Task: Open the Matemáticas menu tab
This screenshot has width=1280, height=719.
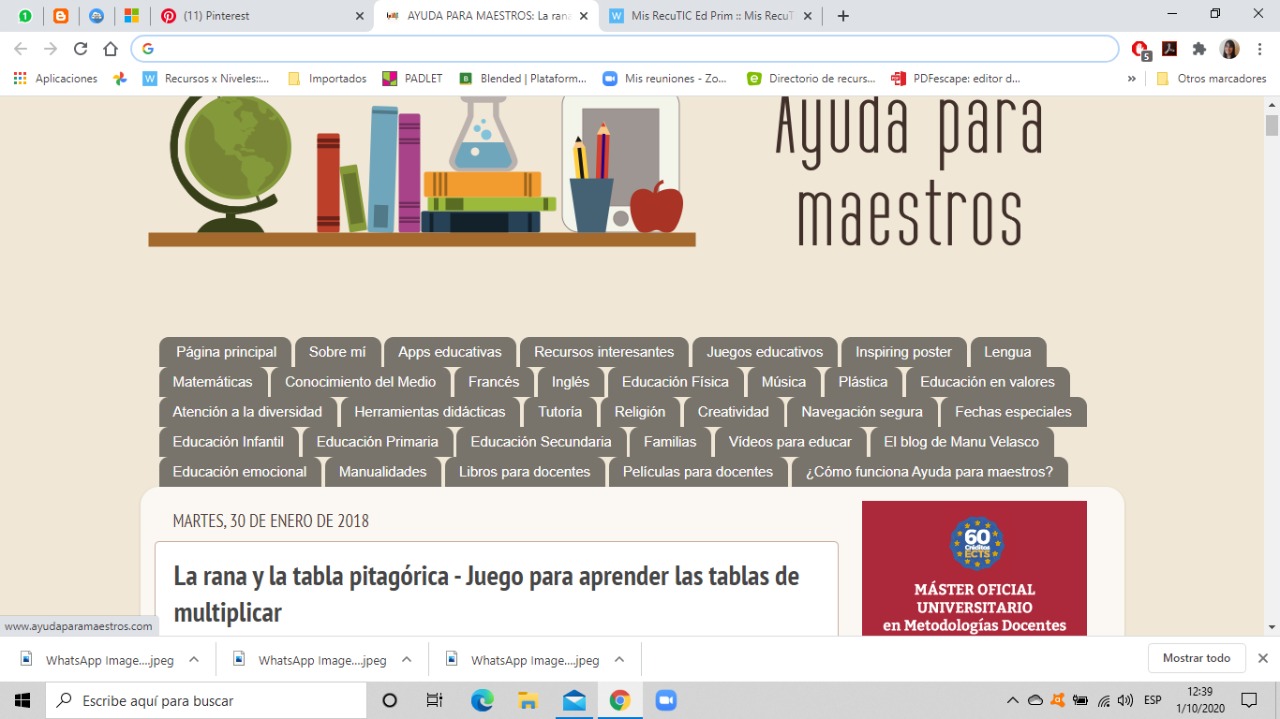Action: click(x=213, y=382)
